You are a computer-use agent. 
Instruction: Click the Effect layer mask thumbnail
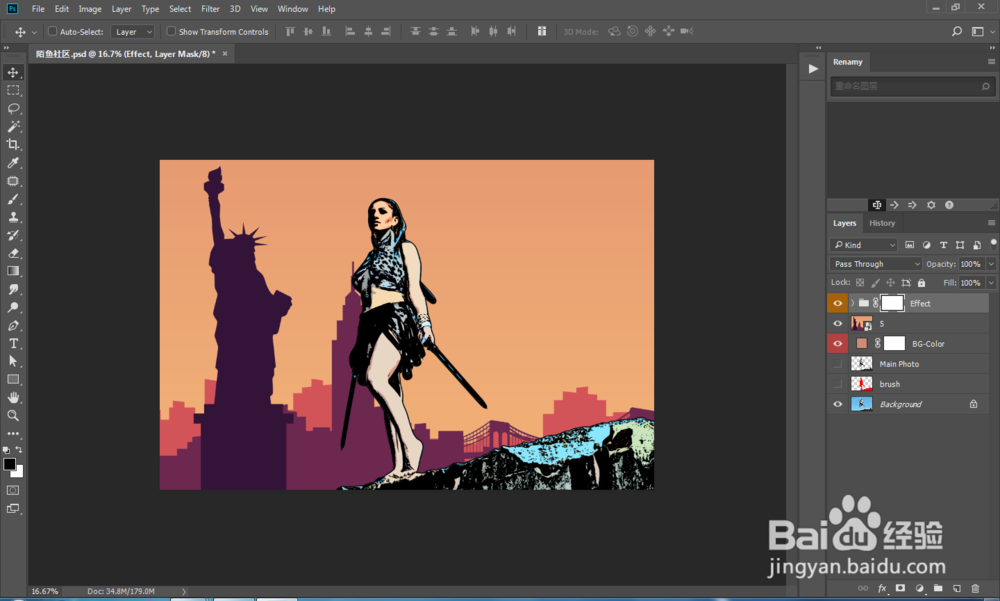coord(892,303)
